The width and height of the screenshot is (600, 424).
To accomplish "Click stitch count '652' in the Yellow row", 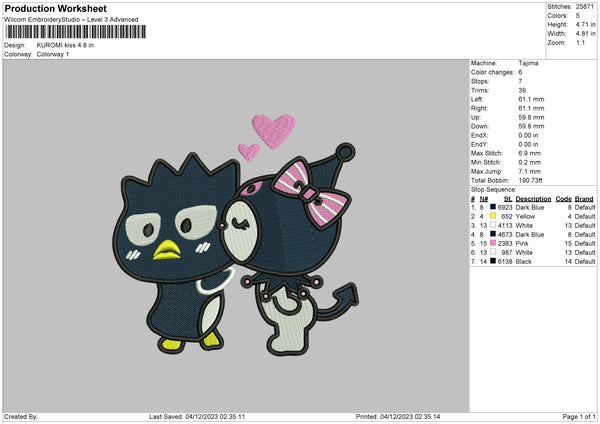I will coord(507,217).
